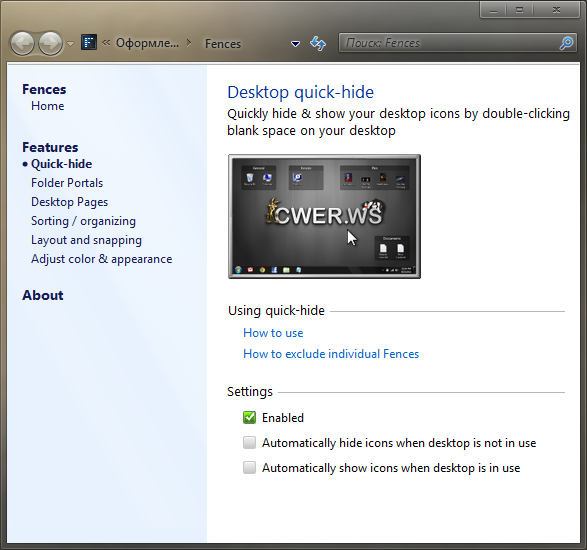Screen dimensions: 587x550
Task: Click the refresh arrows icon
Action: [x=318, y=43]
